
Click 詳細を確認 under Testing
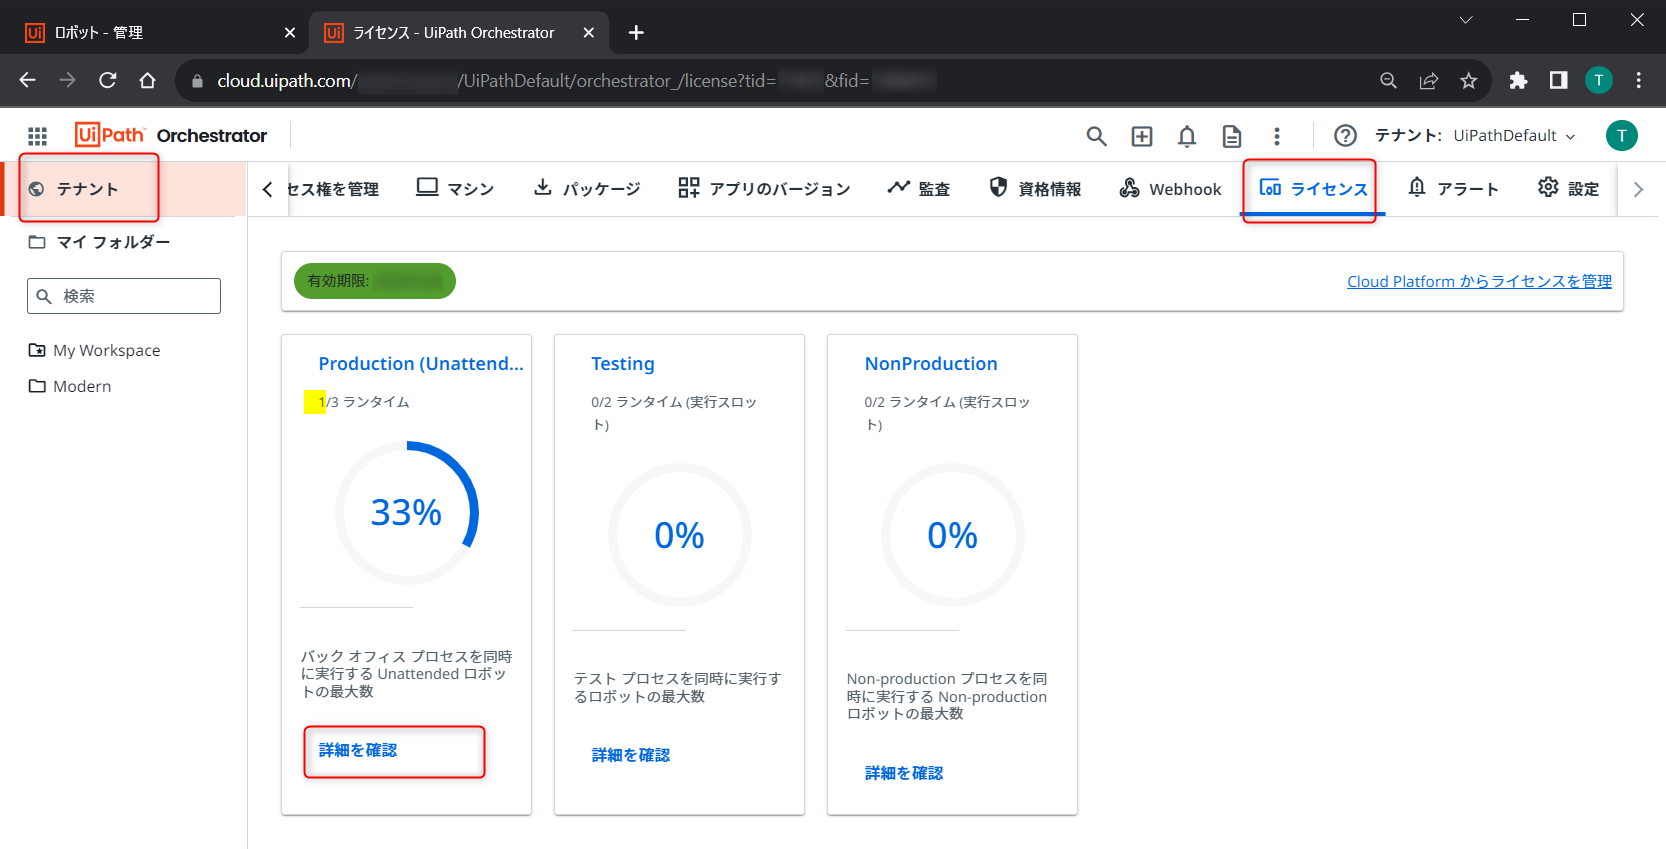point(631,755)
